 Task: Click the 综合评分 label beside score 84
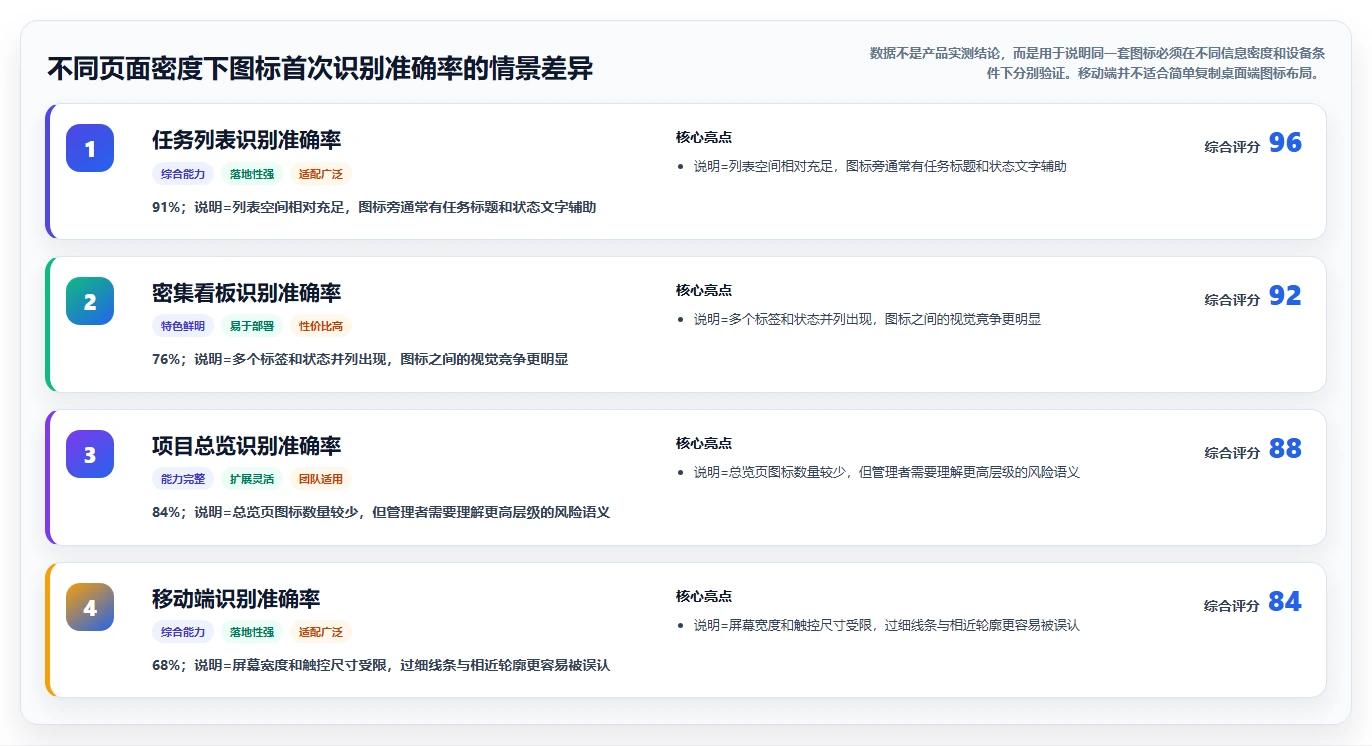(1232, 606)
